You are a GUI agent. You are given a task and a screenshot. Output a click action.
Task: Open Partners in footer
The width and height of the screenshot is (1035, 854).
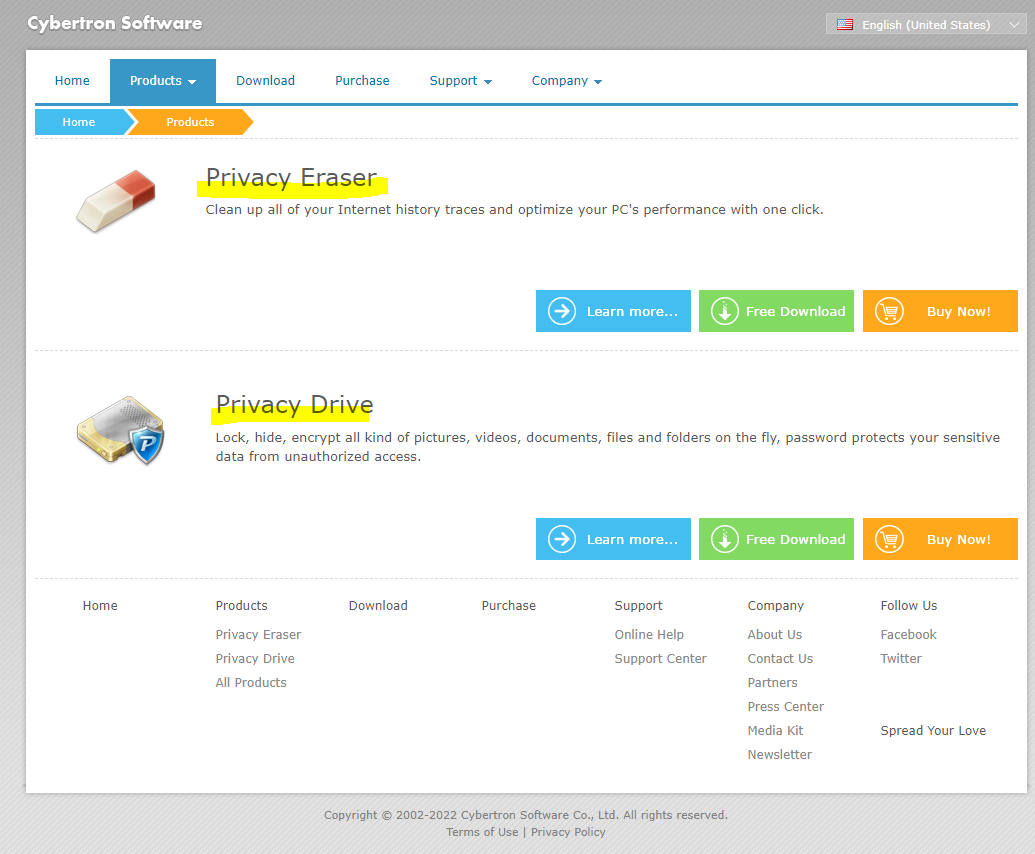[772, 682]
